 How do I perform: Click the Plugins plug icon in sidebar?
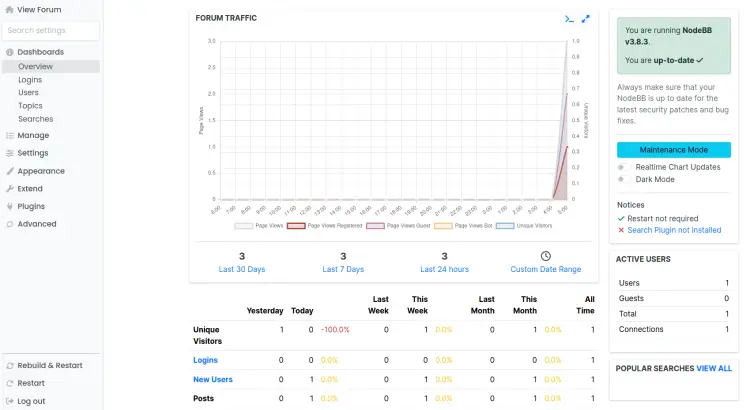(10, 206)
